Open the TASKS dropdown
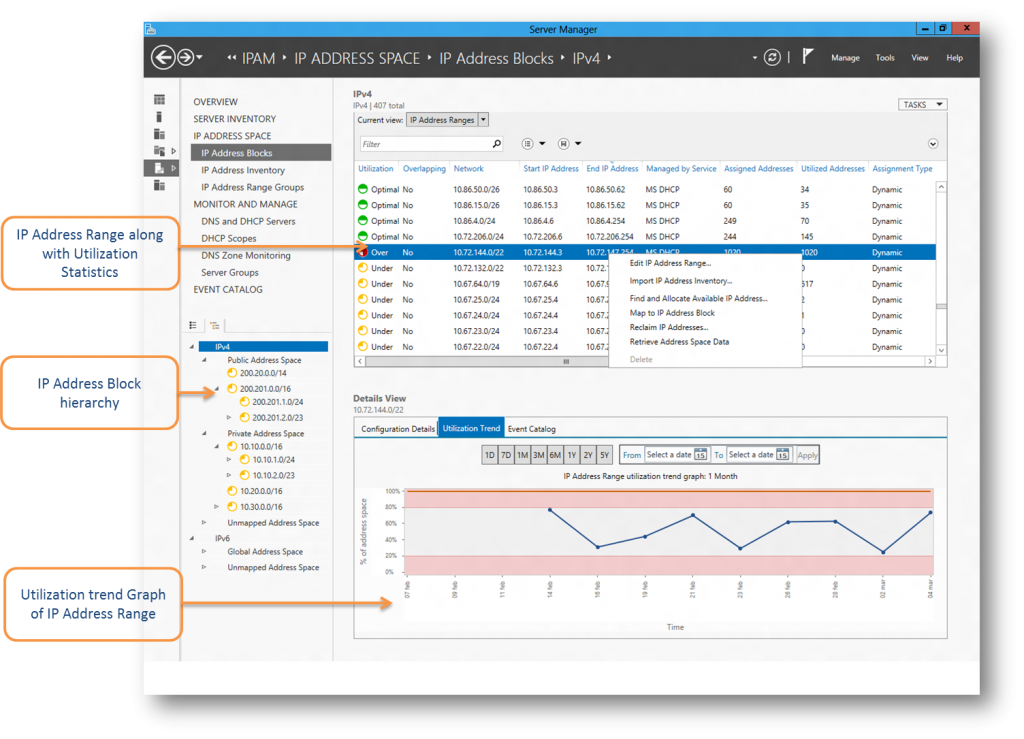The width and height of the screenshot is (1024, 739). pyautogui.click(x=922, y=104)
